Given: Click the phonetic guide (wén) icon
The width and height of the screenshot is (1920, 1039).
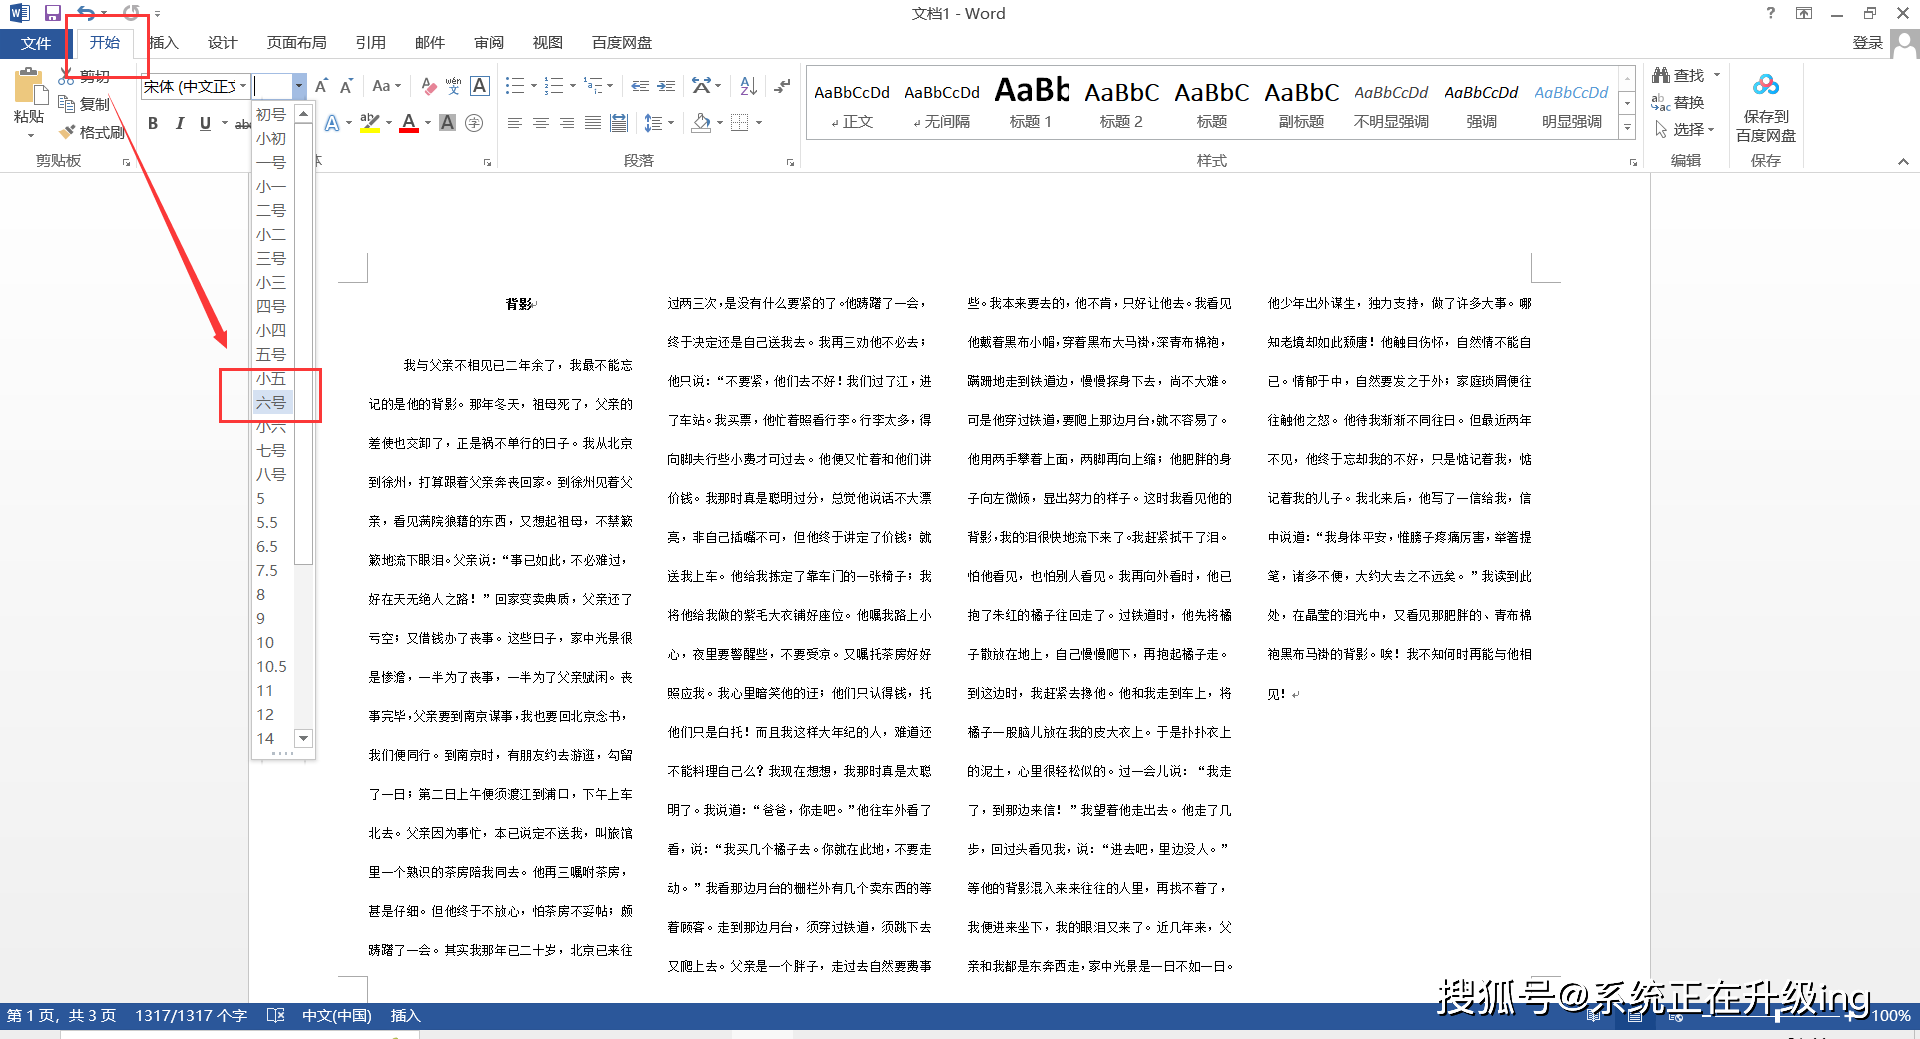Looking at the screenshot, I should coord(454,86).
